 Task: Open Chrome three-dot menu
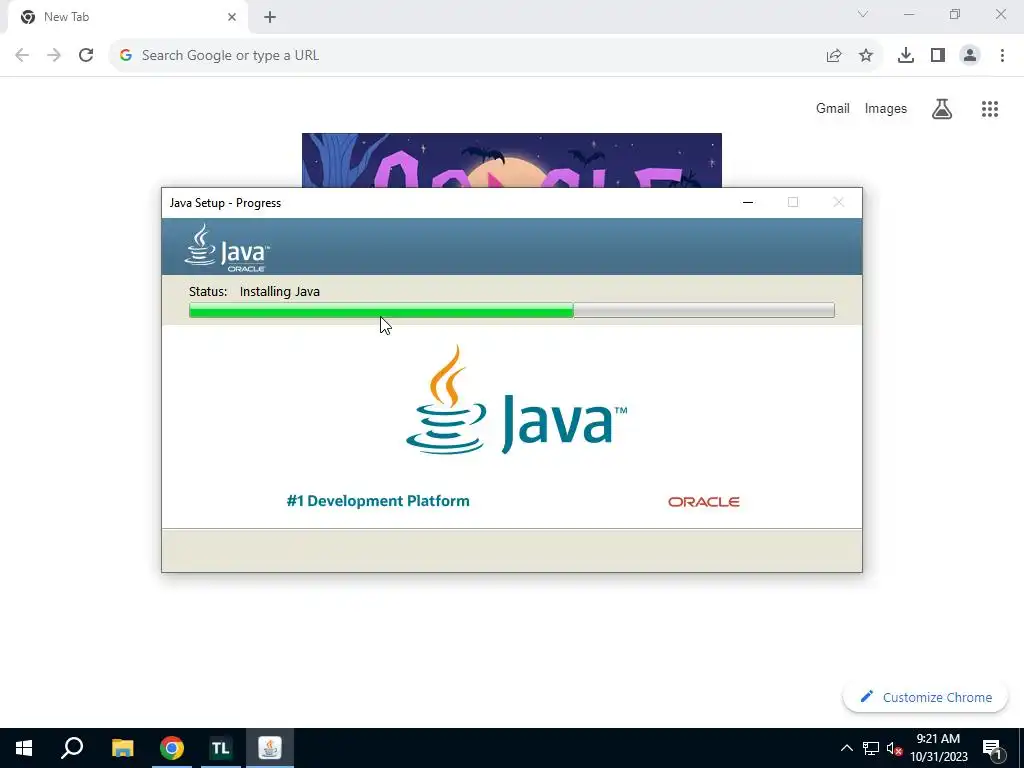[1002, 56]
